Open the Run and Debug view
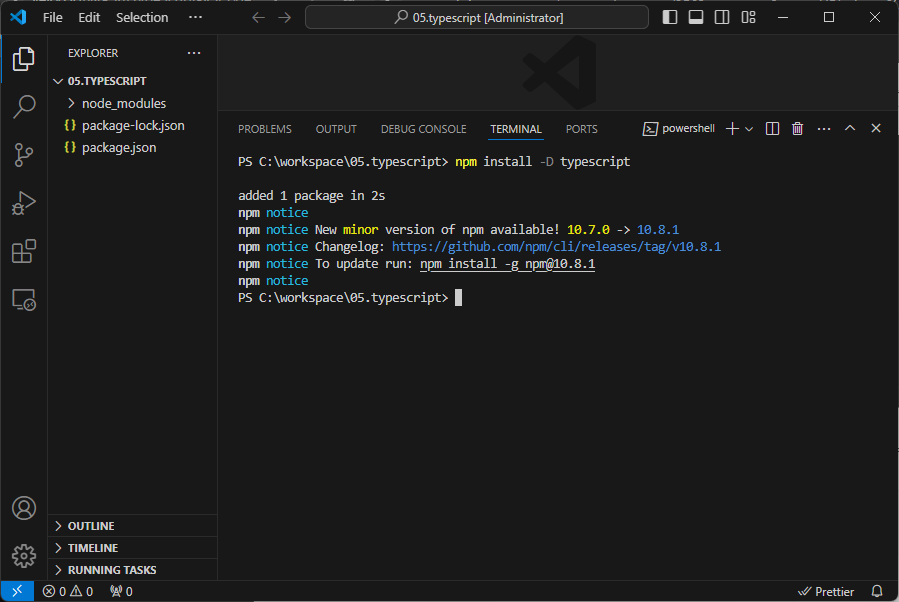This screenshot has width=899, height=602. (x=24, y=203)
